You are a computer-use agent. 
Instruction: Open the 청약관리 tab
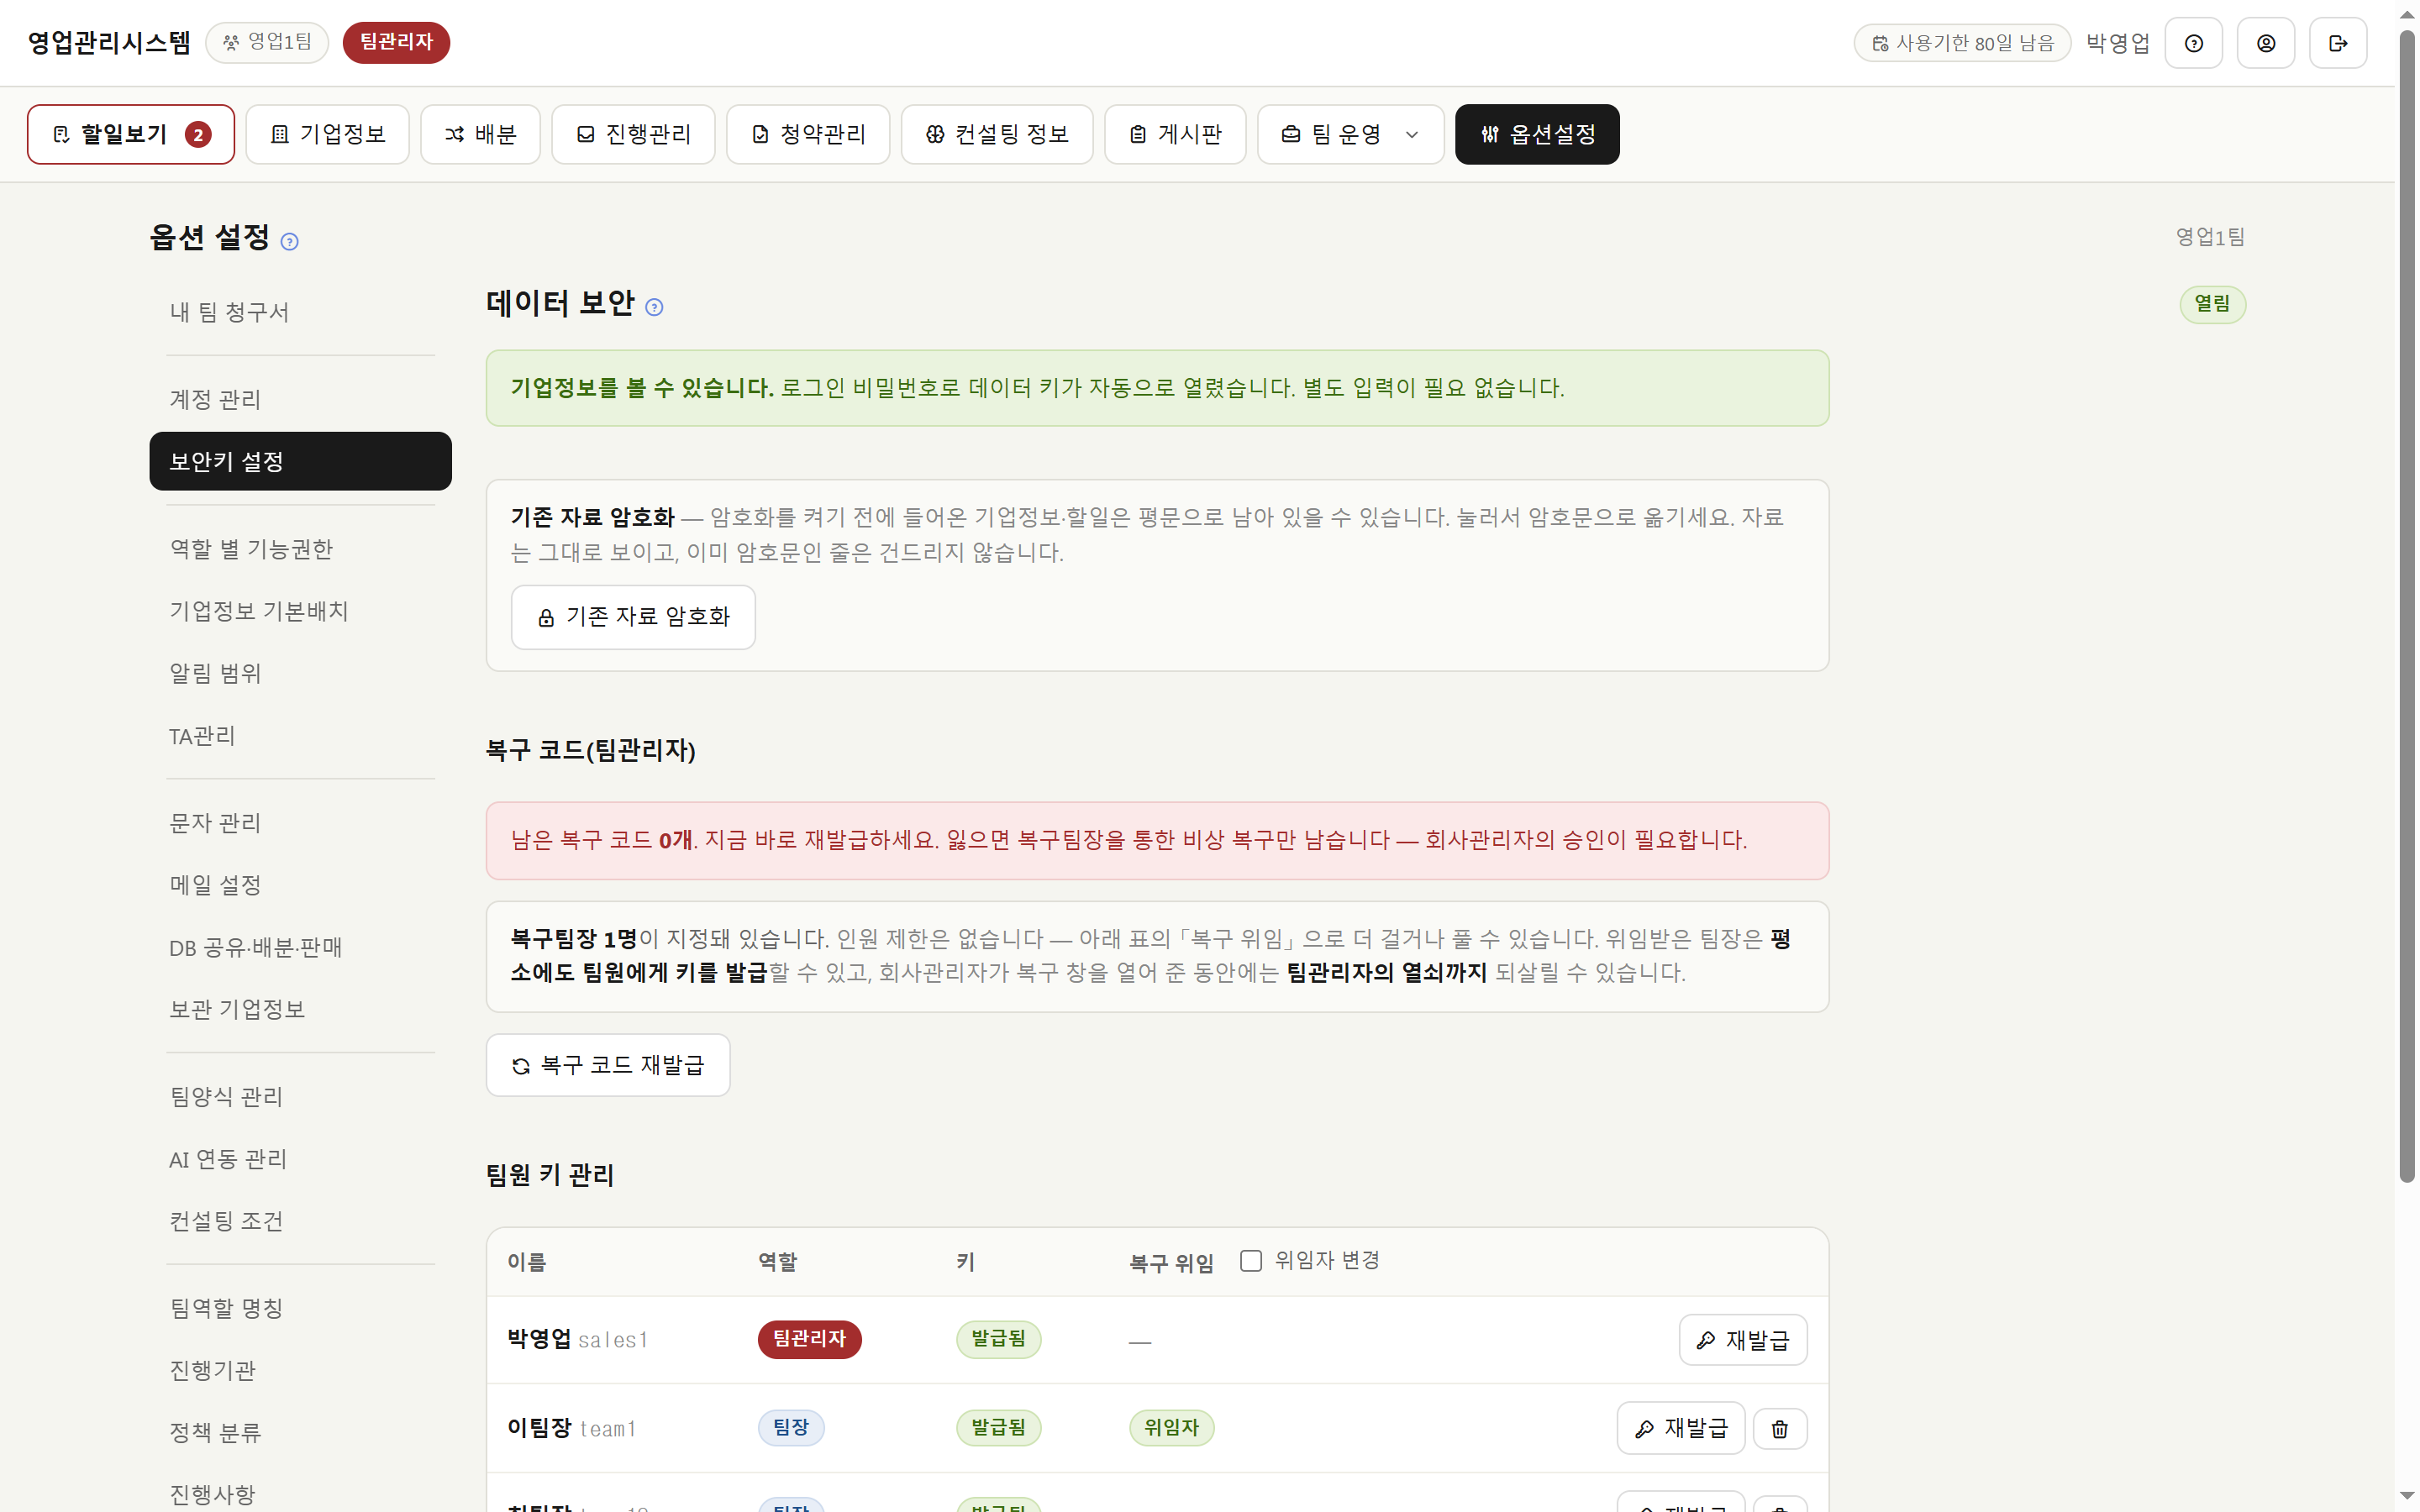click(x=808, y=134)
